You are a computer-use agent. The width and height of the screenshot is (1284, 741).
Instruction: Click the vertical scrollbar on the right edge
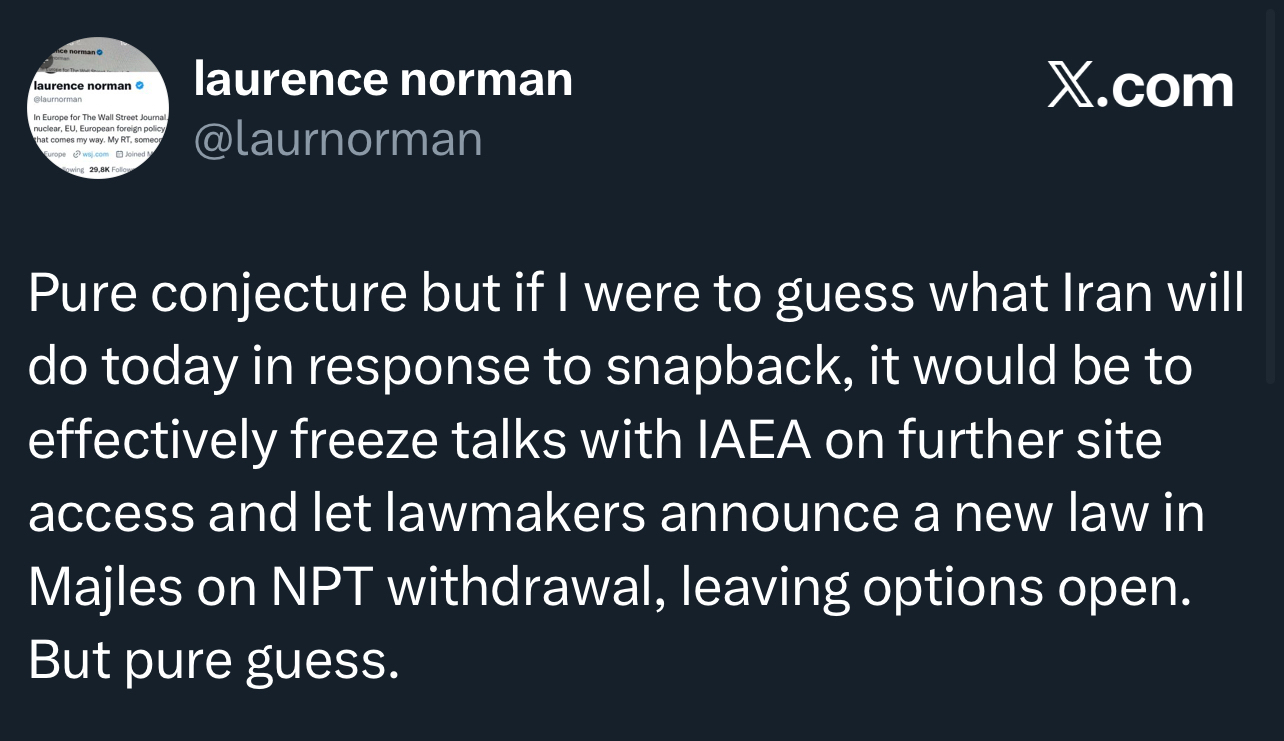click(1274, 200)
